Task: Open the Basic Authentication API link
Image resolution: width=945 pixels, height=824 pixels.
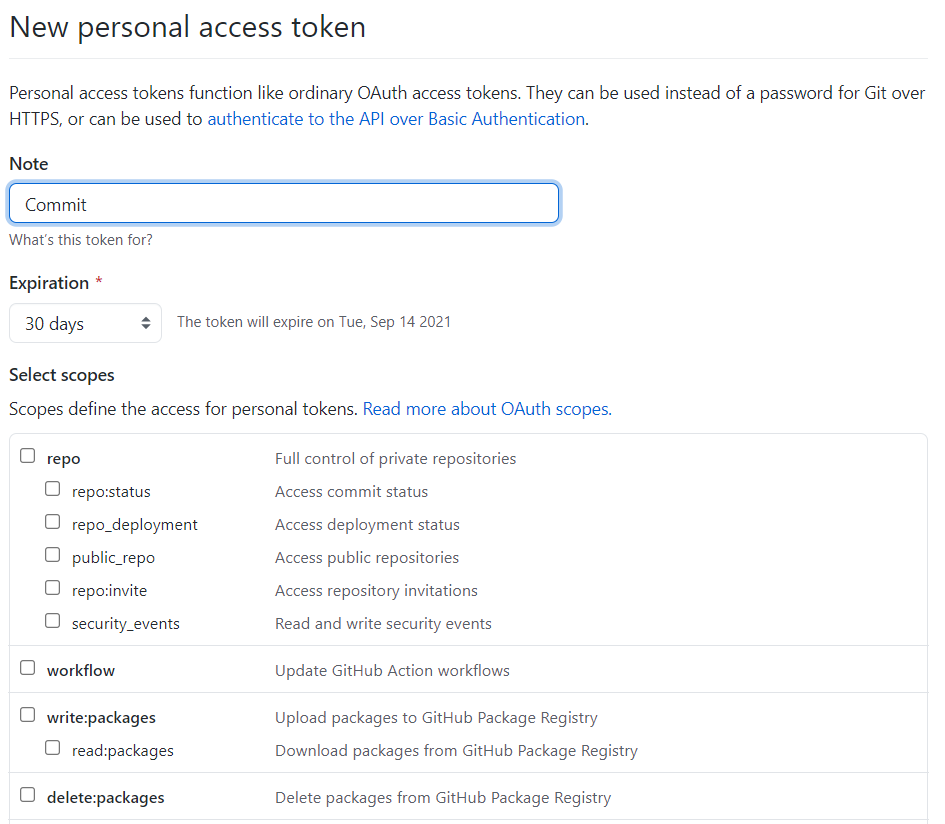Action: [x=396, y=119]
